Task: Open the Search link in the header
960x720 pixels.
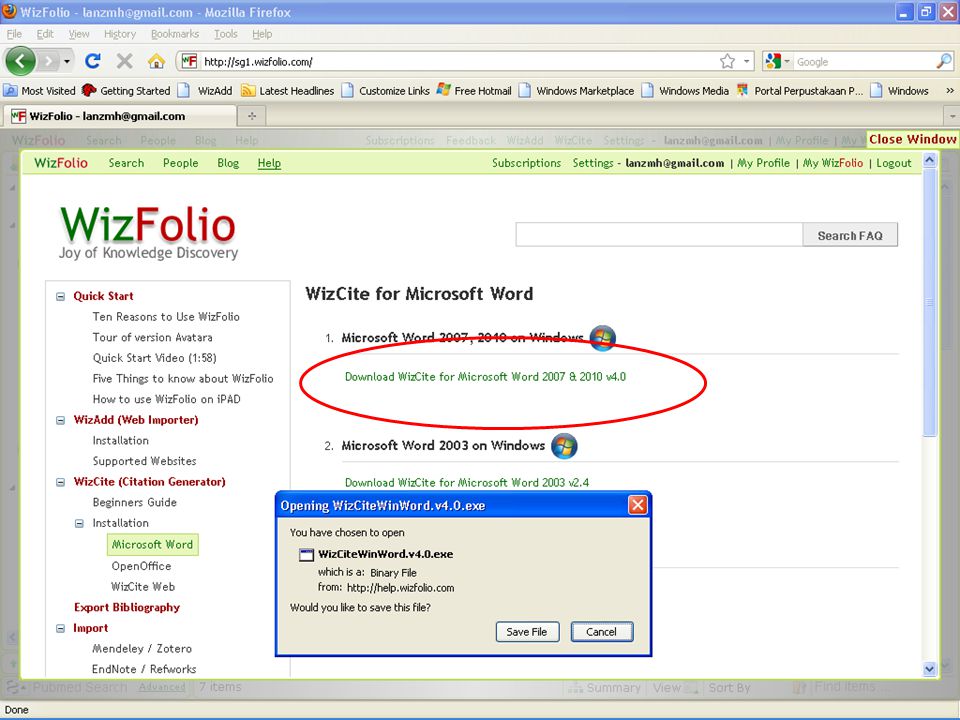Action: pos(126,163)
